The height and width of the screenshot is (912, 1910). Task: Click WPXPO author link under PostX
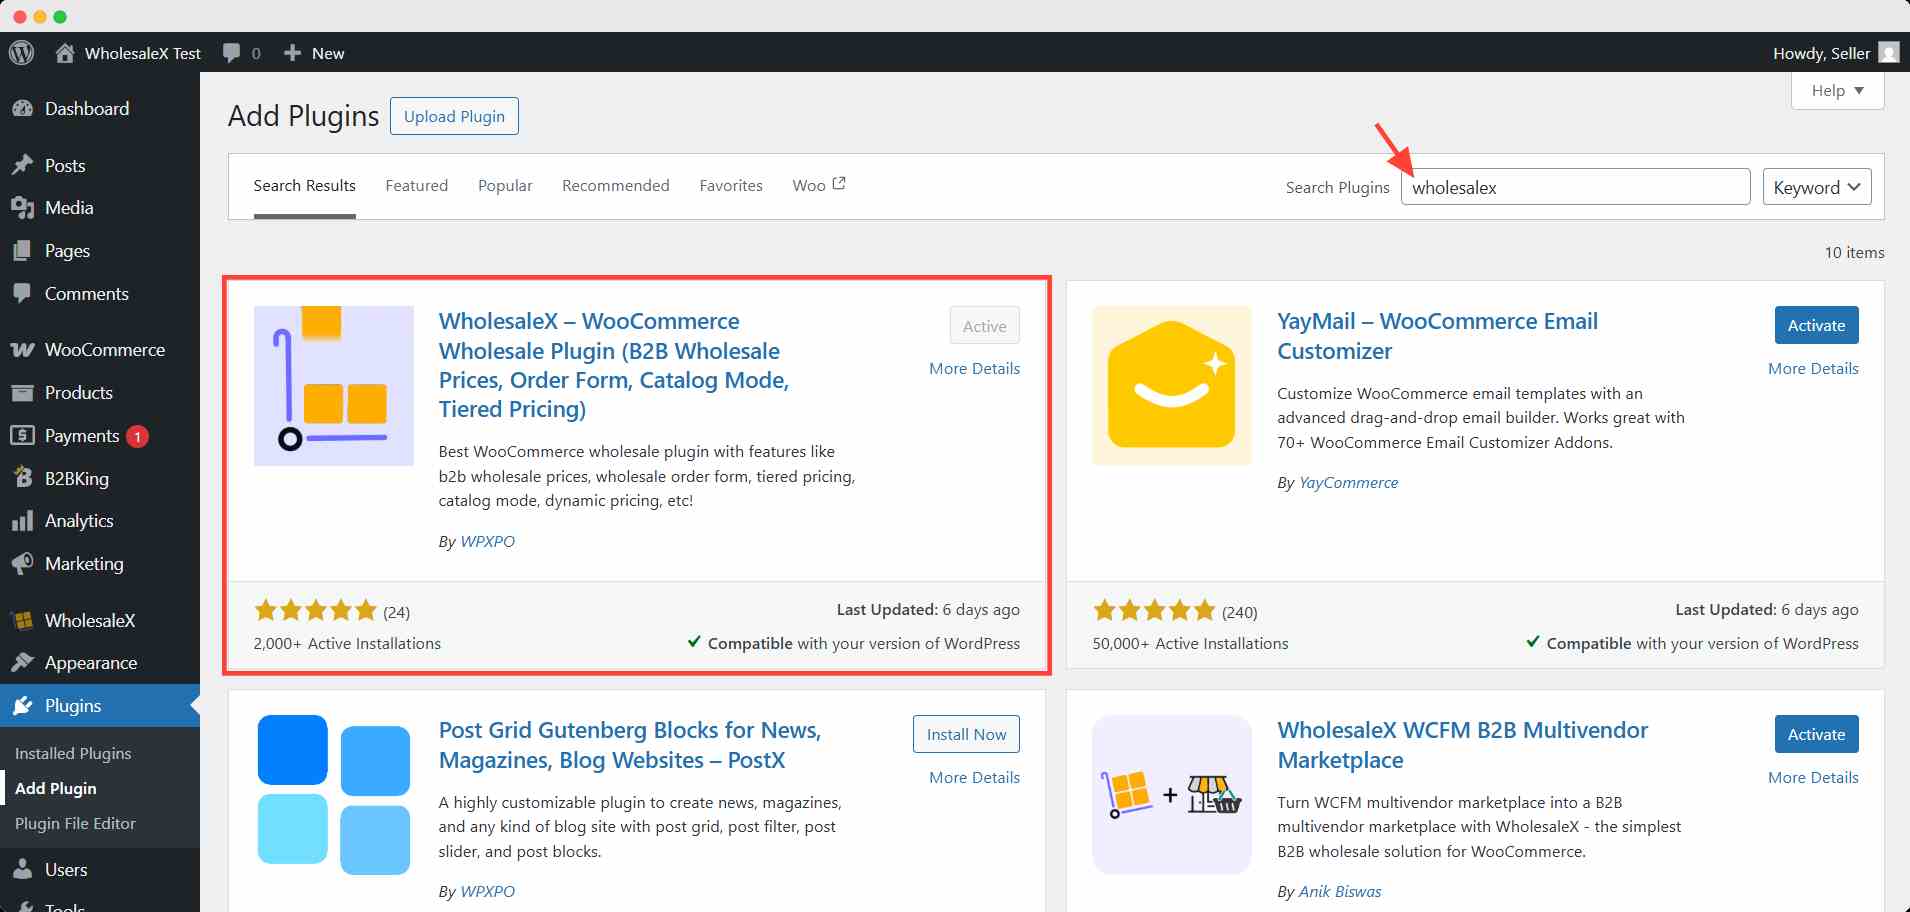[488, 892]
